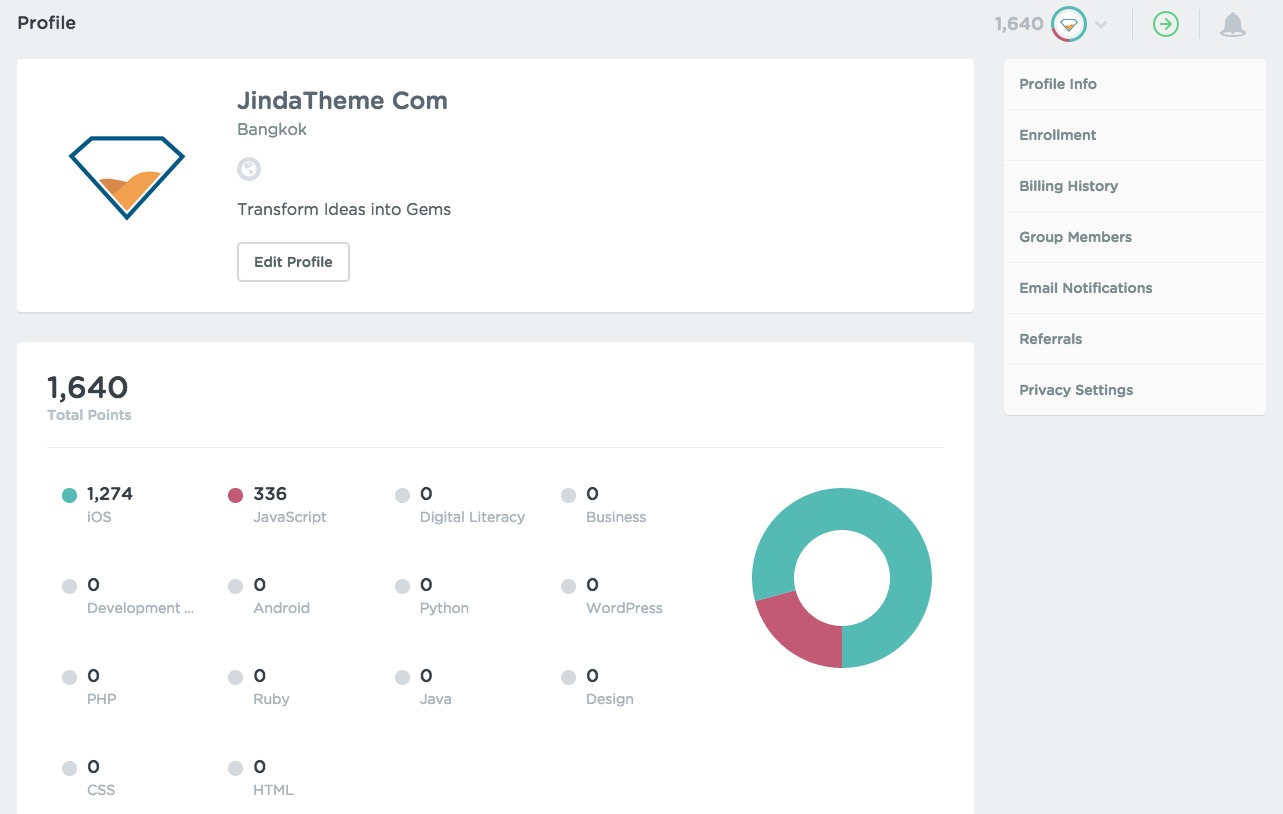Click the globe website icon under Bangkok

(249, 169)
